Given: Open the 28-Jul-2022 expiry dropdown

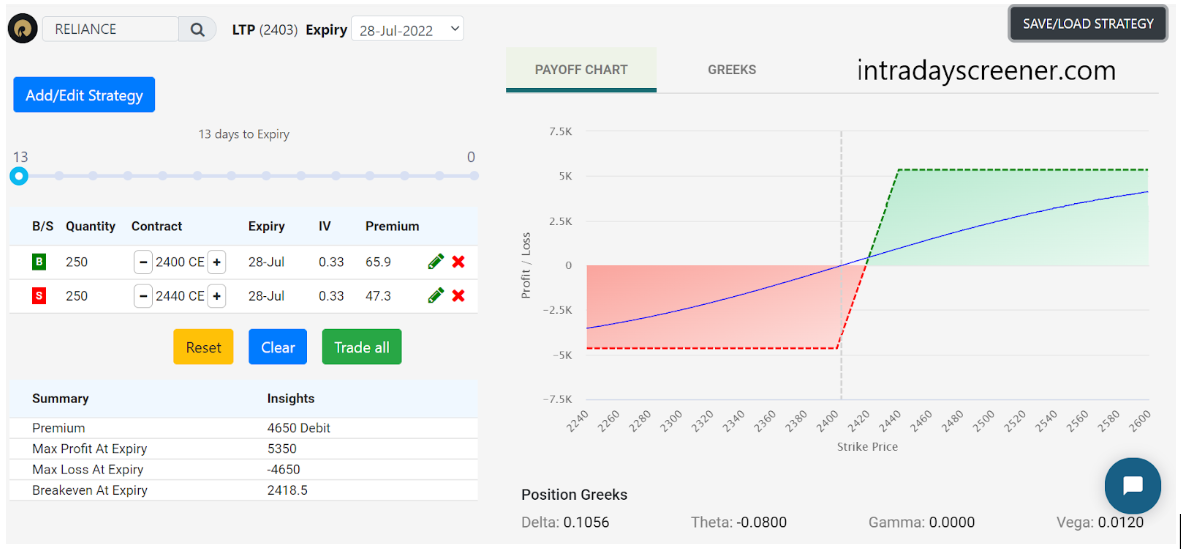Looking at the screenshot, I should (407, 30).
